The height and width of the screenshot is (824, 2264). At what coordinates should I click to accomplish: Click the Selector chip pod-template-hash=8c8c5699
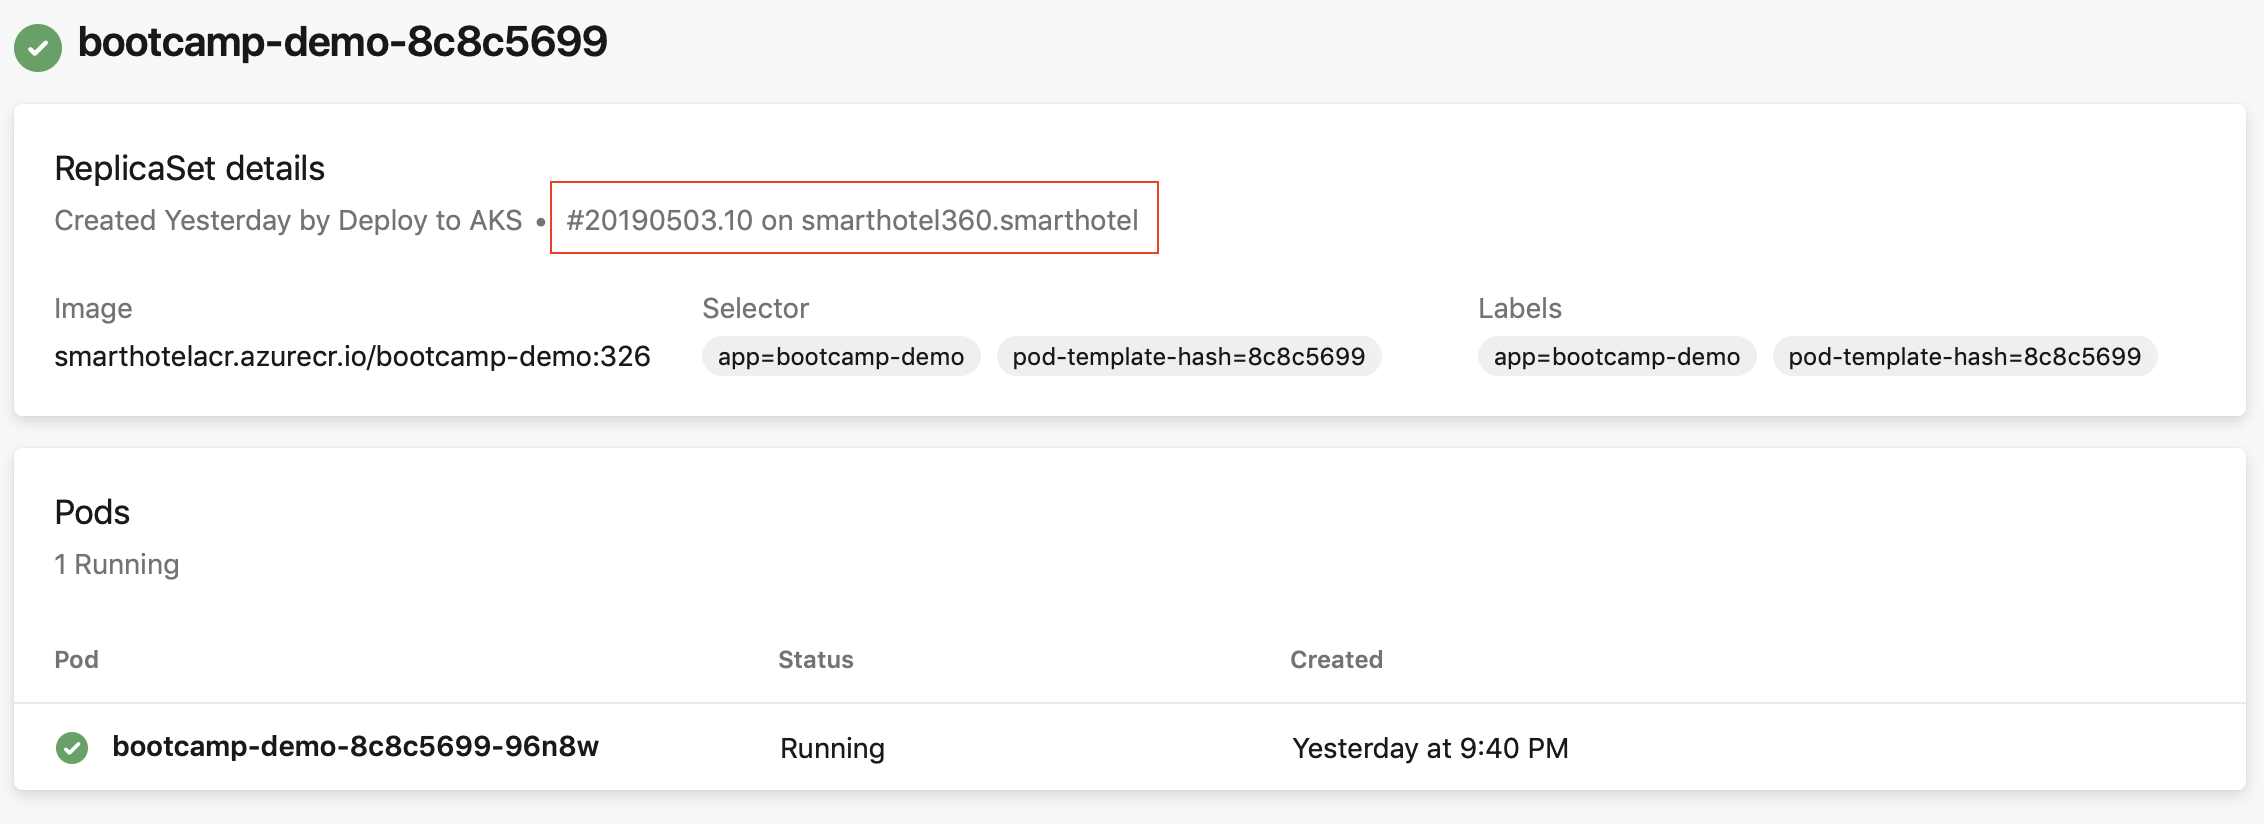point(1189,356)
